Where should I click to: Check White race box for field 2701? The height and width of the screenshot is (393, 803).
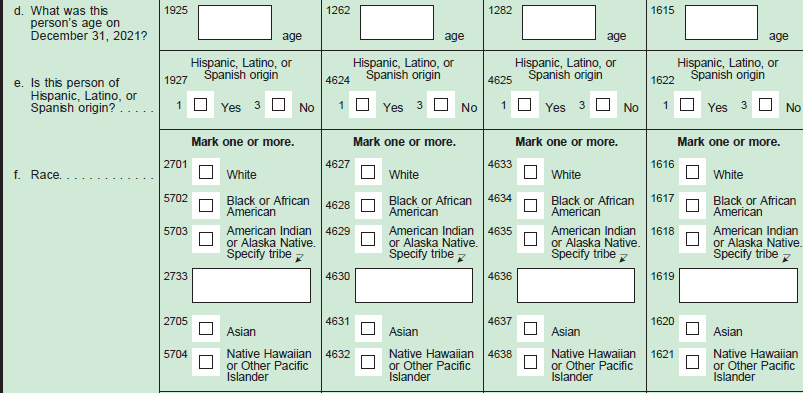206,172
